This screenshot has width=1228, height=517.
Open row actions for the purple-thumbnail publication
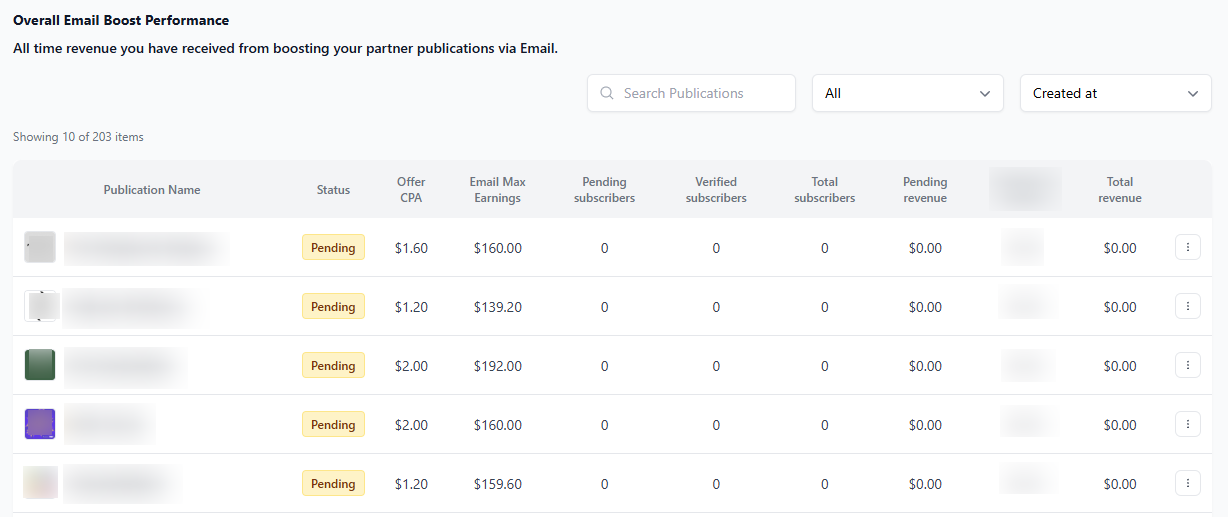point(1187,425)
